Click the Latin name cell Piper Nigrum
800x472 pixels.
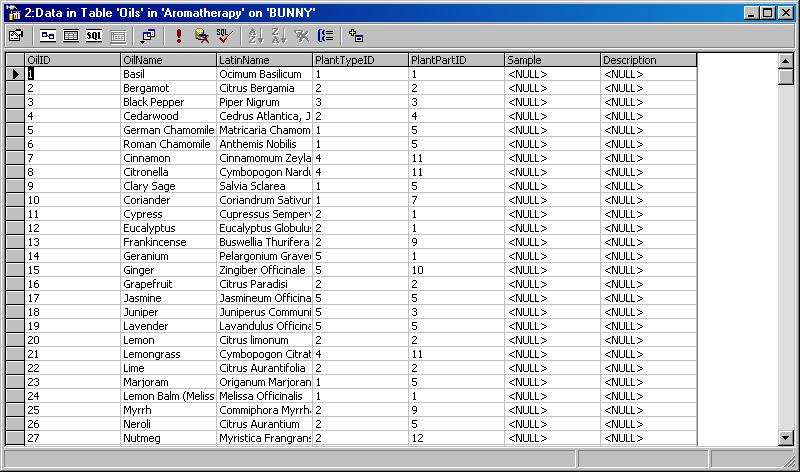(x=264, y=102)
